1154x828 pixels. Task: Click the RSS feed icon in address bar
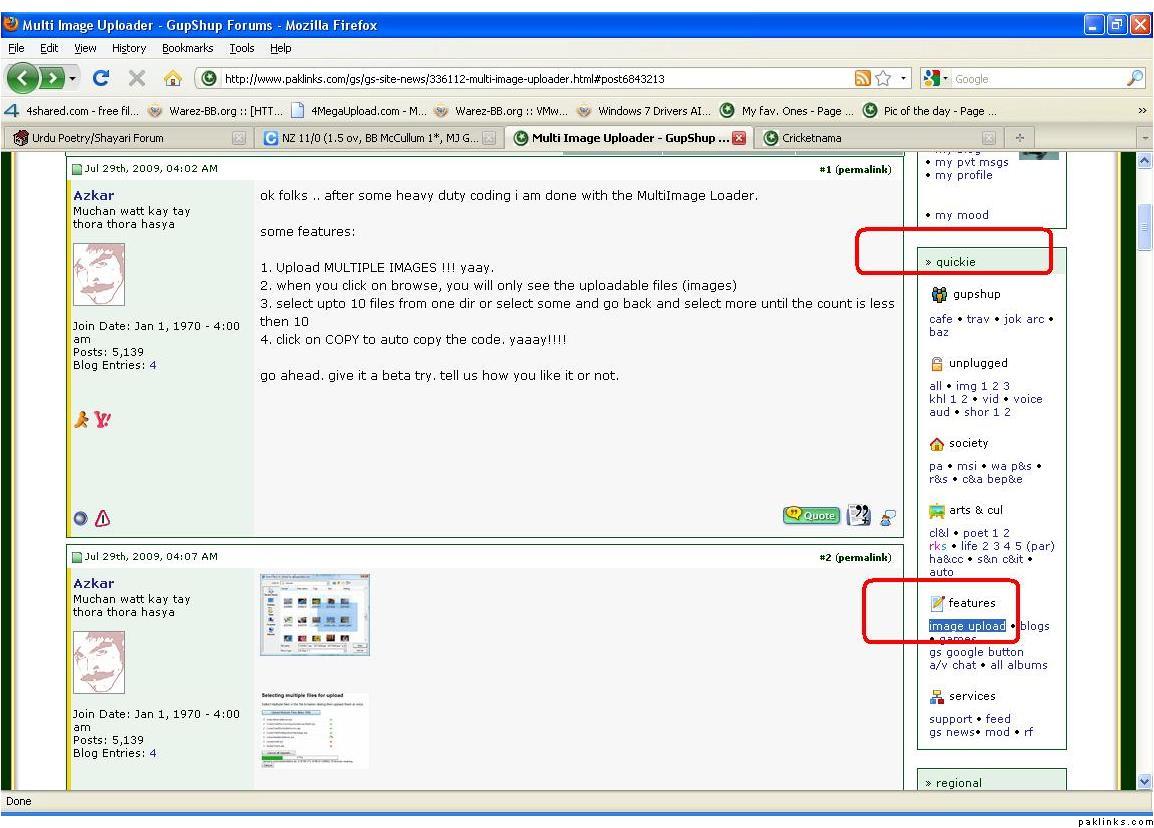pyautogui.click(x=862, y=79)
